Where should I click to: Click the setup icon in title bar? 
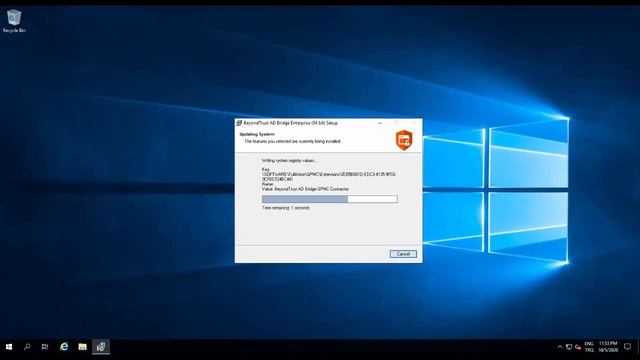pyautogui.click(x=239, y=123)
